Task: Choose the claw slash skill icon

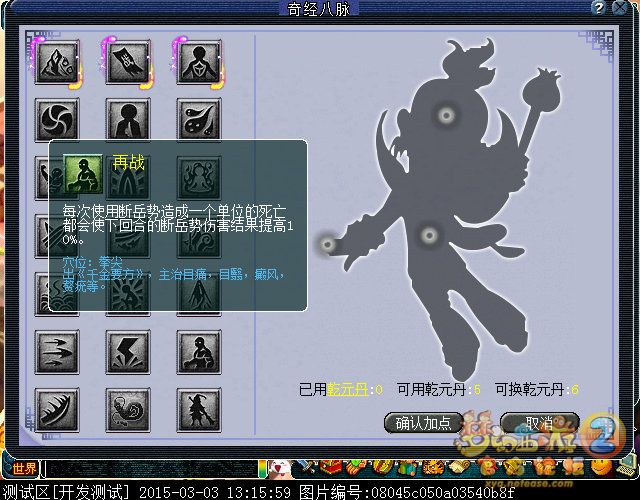Action: tap(57, 410)
